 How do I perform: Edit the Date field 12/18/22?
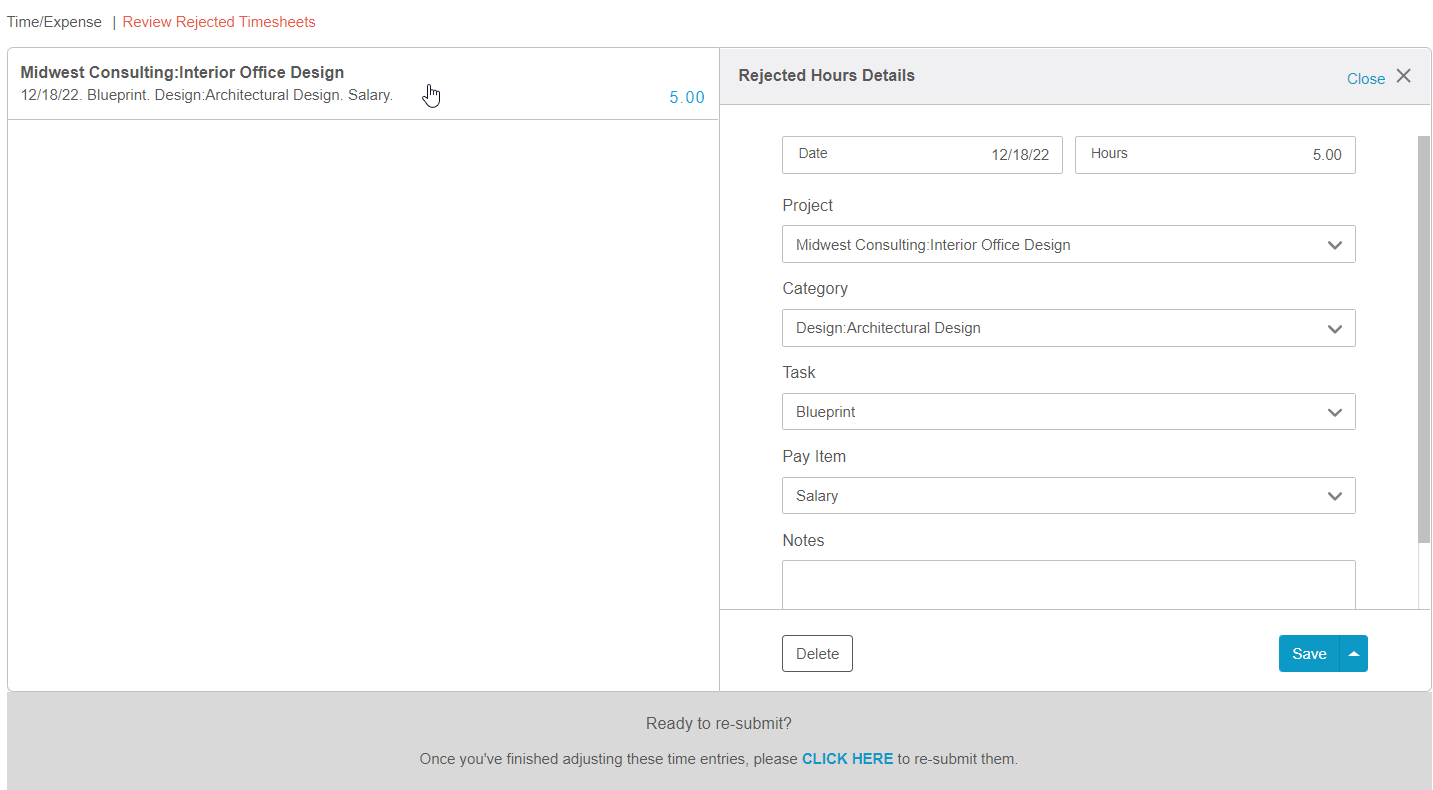click(x=922, y=155)
